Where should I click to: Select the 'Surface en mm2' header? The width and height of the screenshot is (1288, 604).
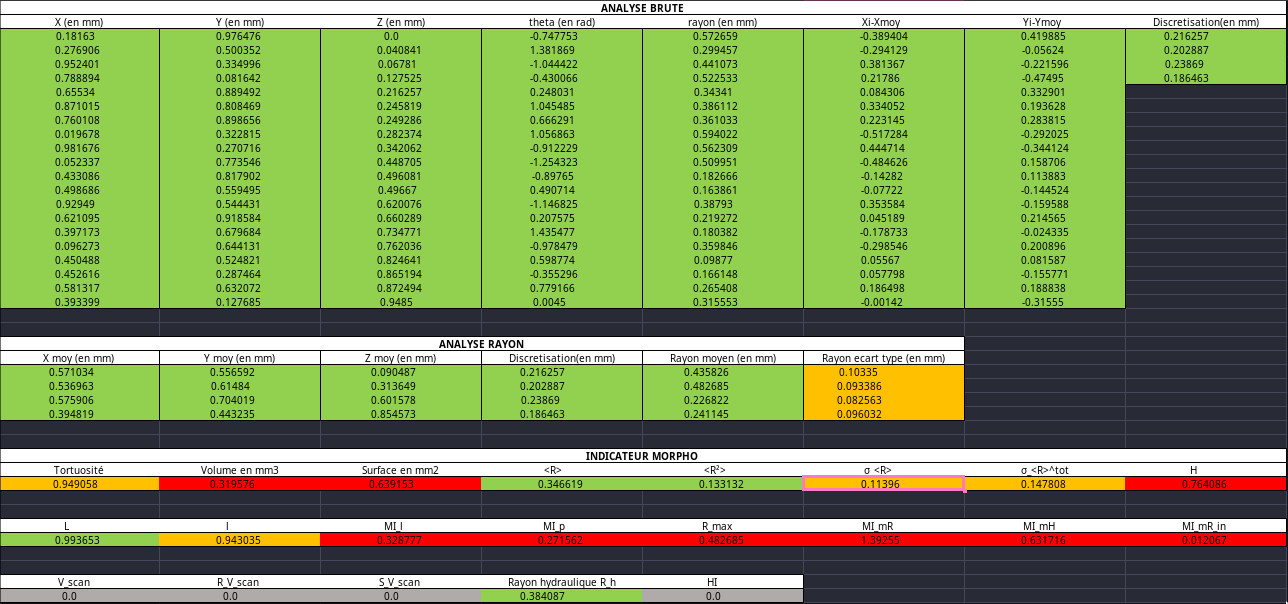(x=401, y=470)
